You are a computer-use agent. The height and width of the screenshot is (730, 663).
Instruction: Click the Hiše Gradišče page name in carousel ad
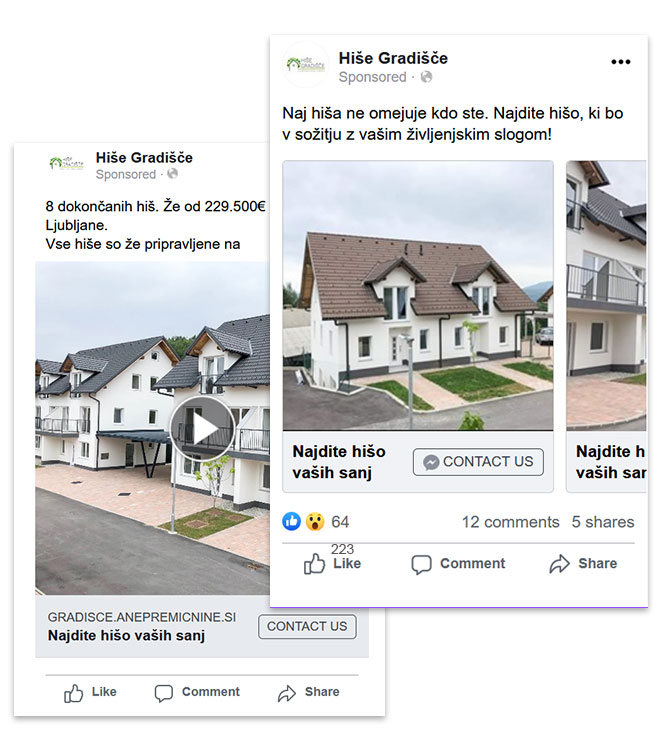point(393,58)
